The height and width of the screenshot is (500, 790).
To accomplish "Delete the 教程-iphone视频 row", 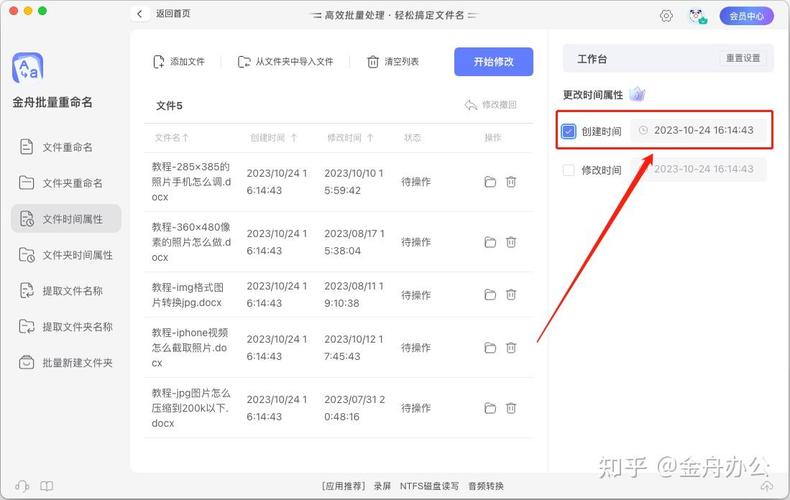I will pyautogui.click(x=511, y=348).
